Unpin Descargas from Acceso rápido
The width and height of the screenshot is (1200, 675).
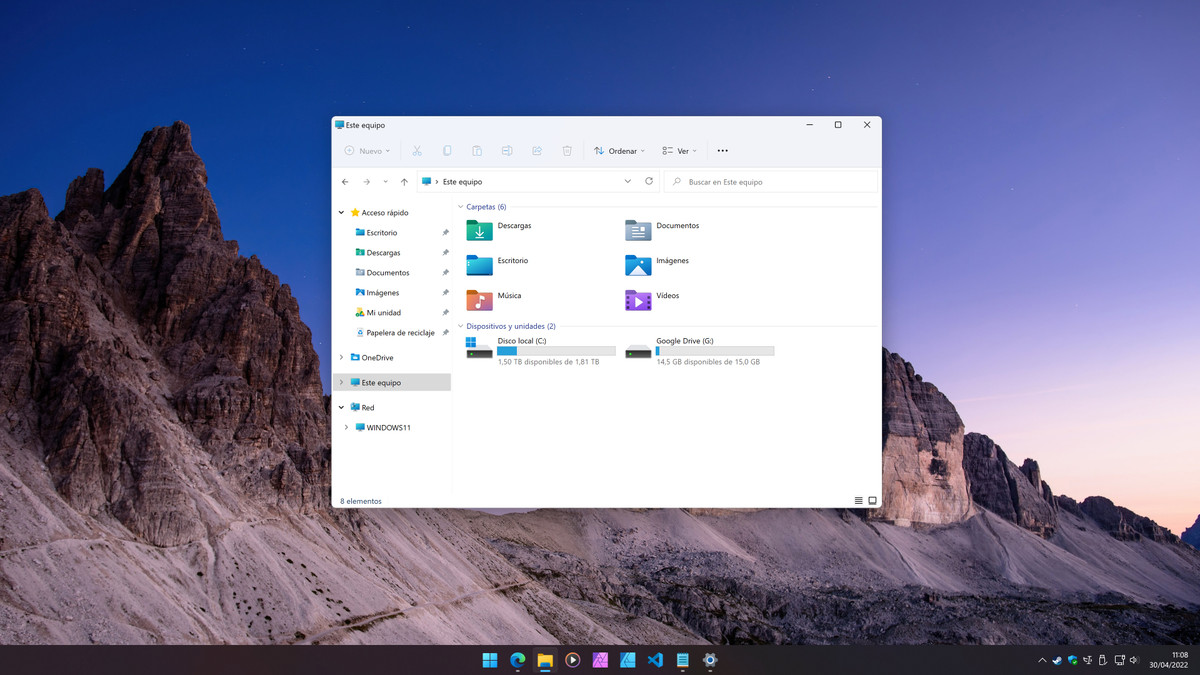pyautogui.click(x=445, y=252)
